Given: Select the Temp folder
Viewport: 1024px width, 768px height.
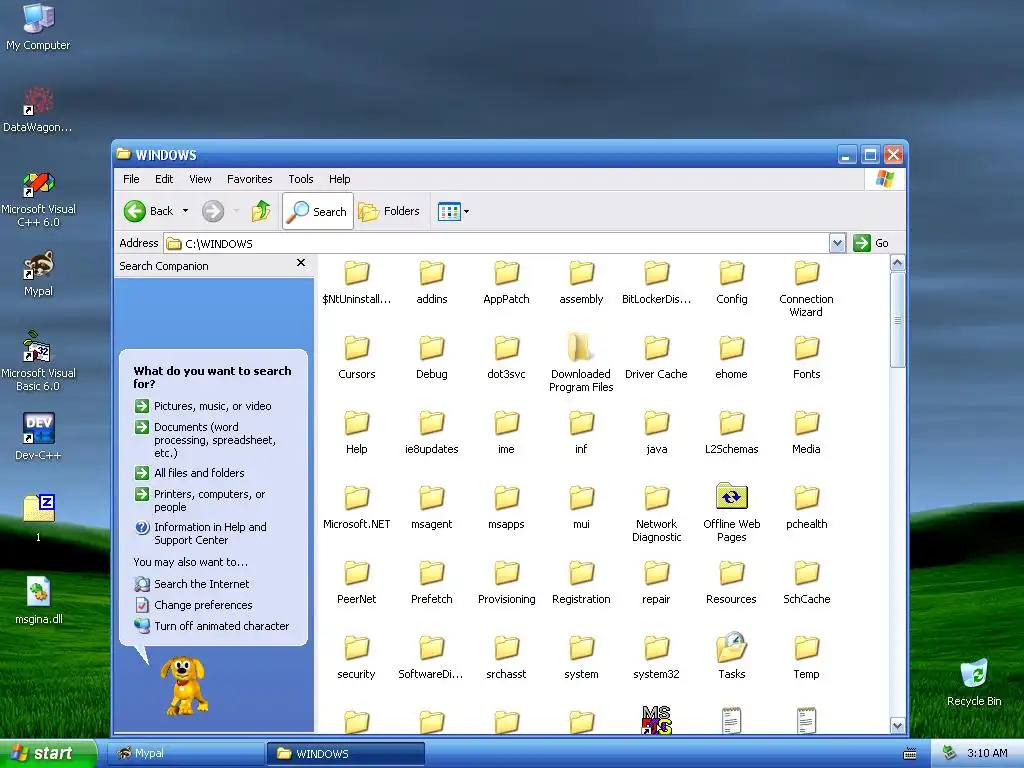Looking at the screenshot, I should [807, 657].
